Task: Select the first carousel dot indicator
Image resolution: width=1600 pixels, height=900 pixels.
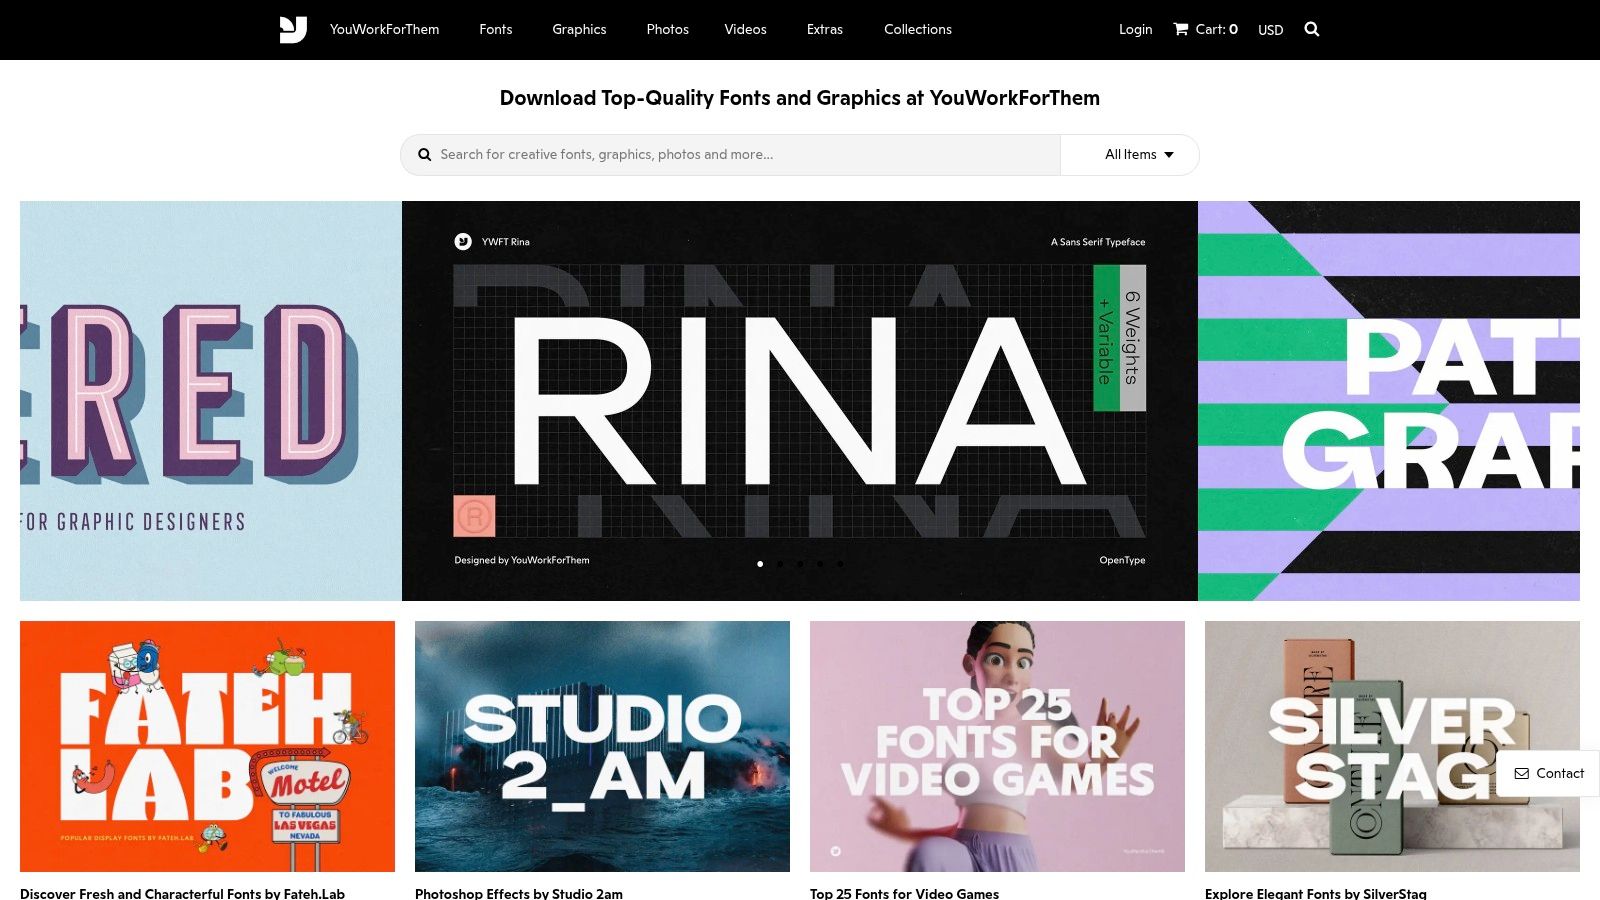Action: pos(760,564)
